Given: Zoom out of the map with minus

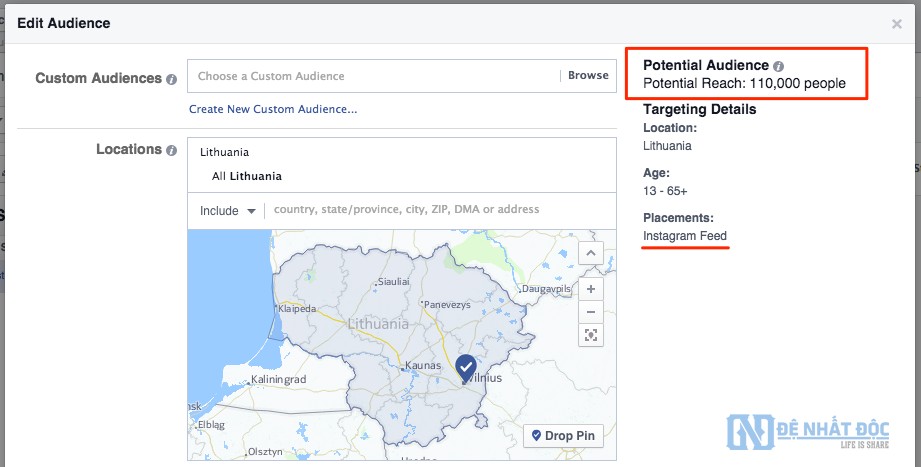Looking at the screenshot, I should pyautogui.click(x=591, y=311).
